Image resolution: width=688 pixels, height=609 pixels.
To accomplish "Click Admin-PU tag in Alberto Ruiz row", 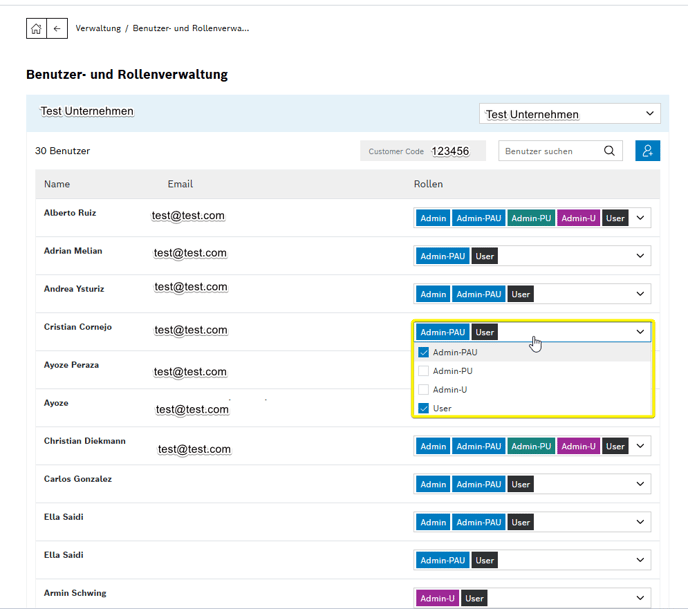I will (530, 218).
